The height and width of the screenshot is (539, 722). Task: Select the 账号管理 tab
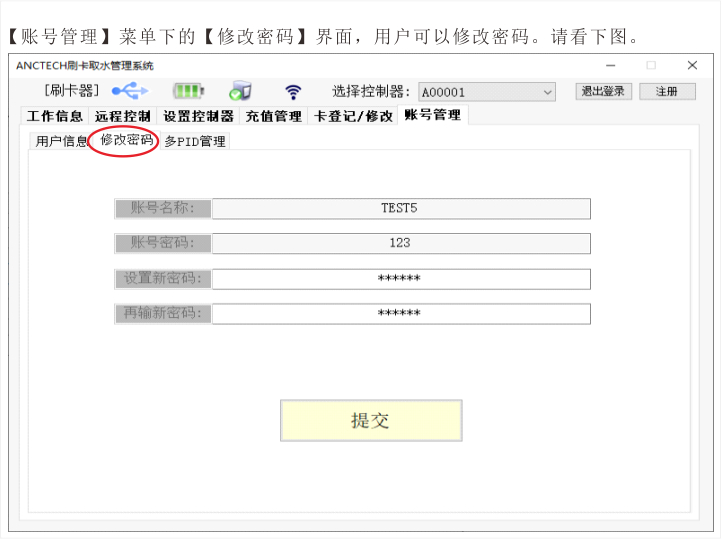(x=433, y=115)
